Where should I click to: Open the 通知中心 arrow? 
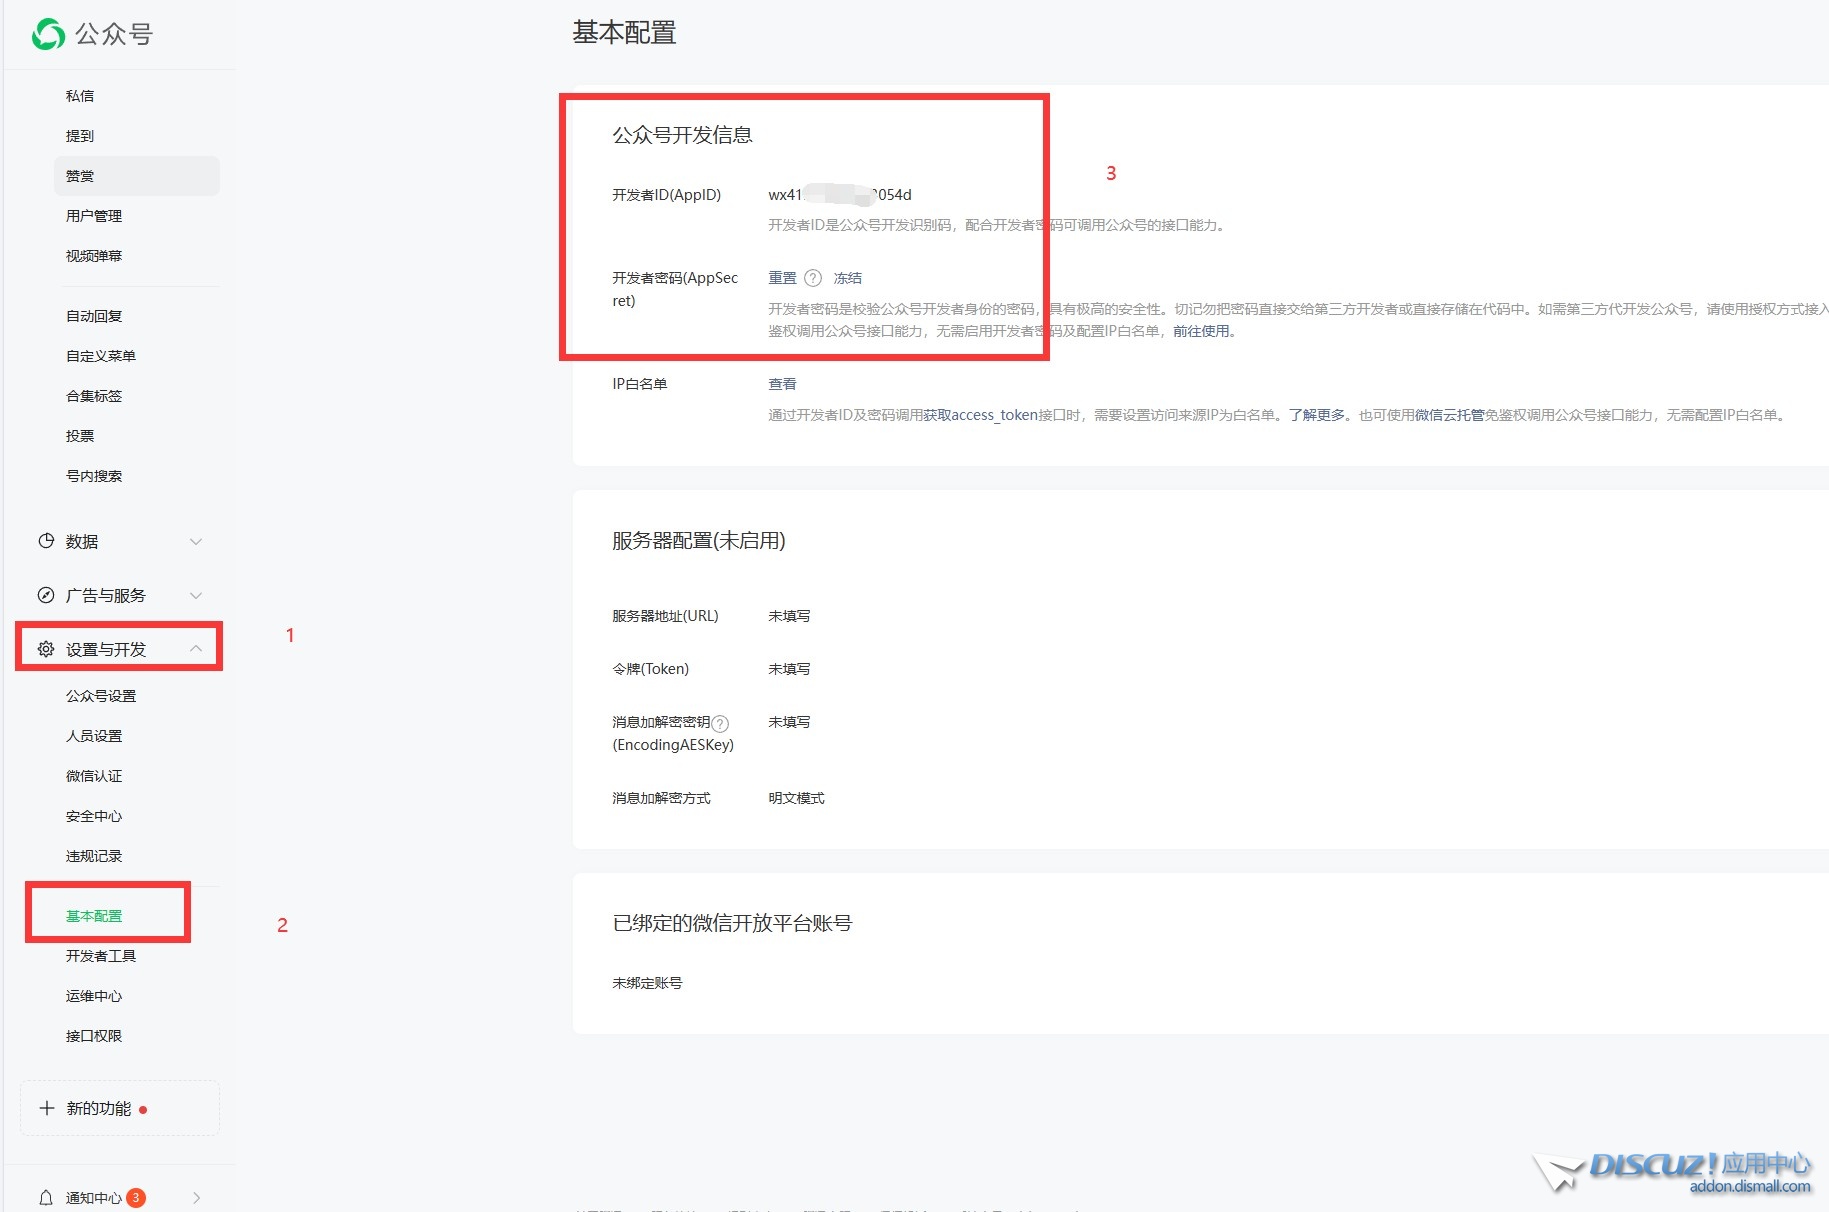click(x=196, y=1197)
